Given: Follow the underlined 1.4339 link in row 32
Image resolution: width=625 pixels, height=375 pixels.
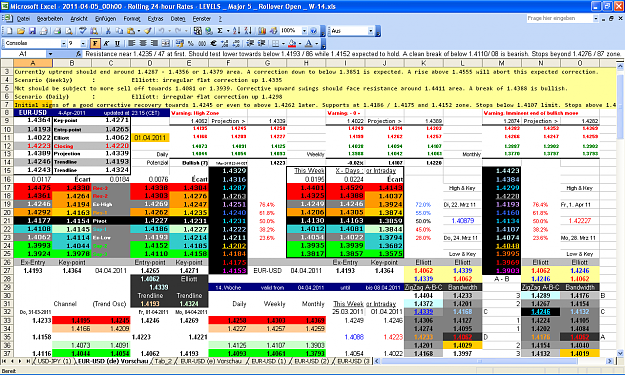Looking at the screenshot, I should pos(423,312).
